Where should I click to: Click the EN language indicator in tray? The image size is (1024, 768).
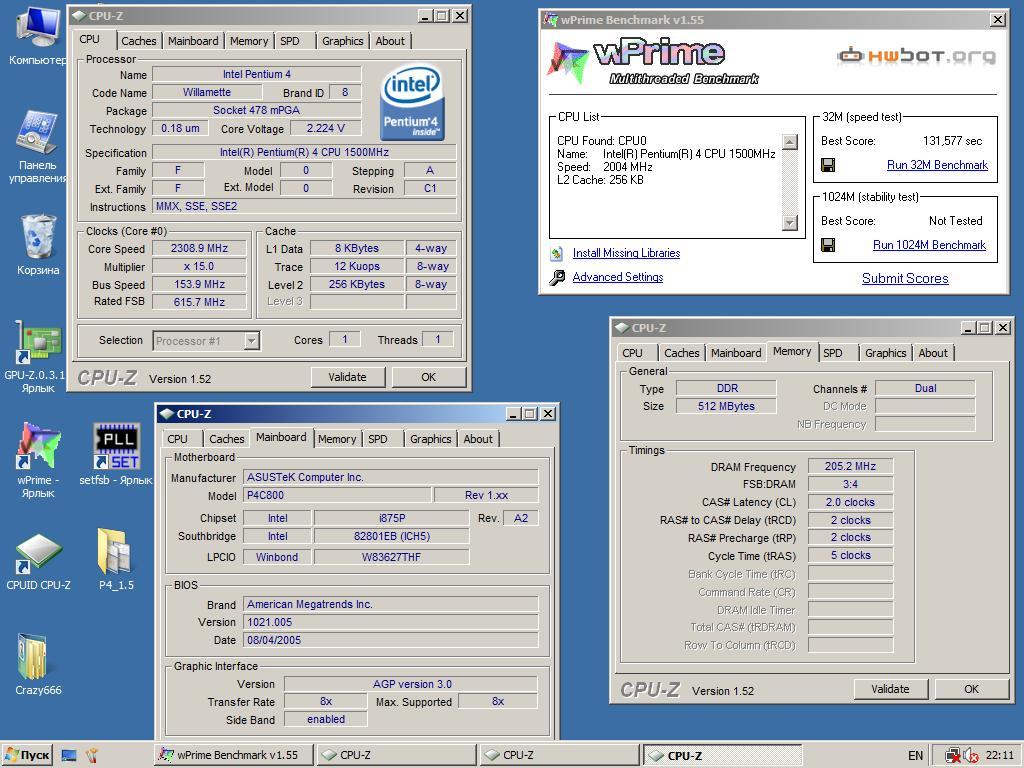point(915,756)
